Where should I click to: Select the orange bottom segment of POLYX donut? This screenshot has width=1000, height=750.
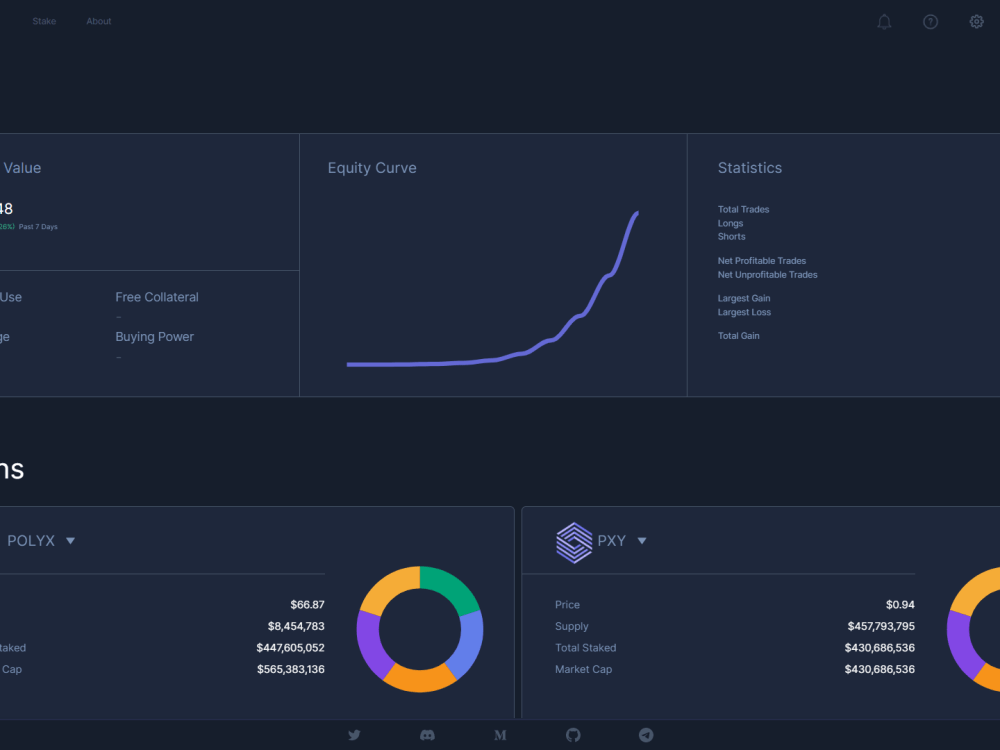point(420,679)
